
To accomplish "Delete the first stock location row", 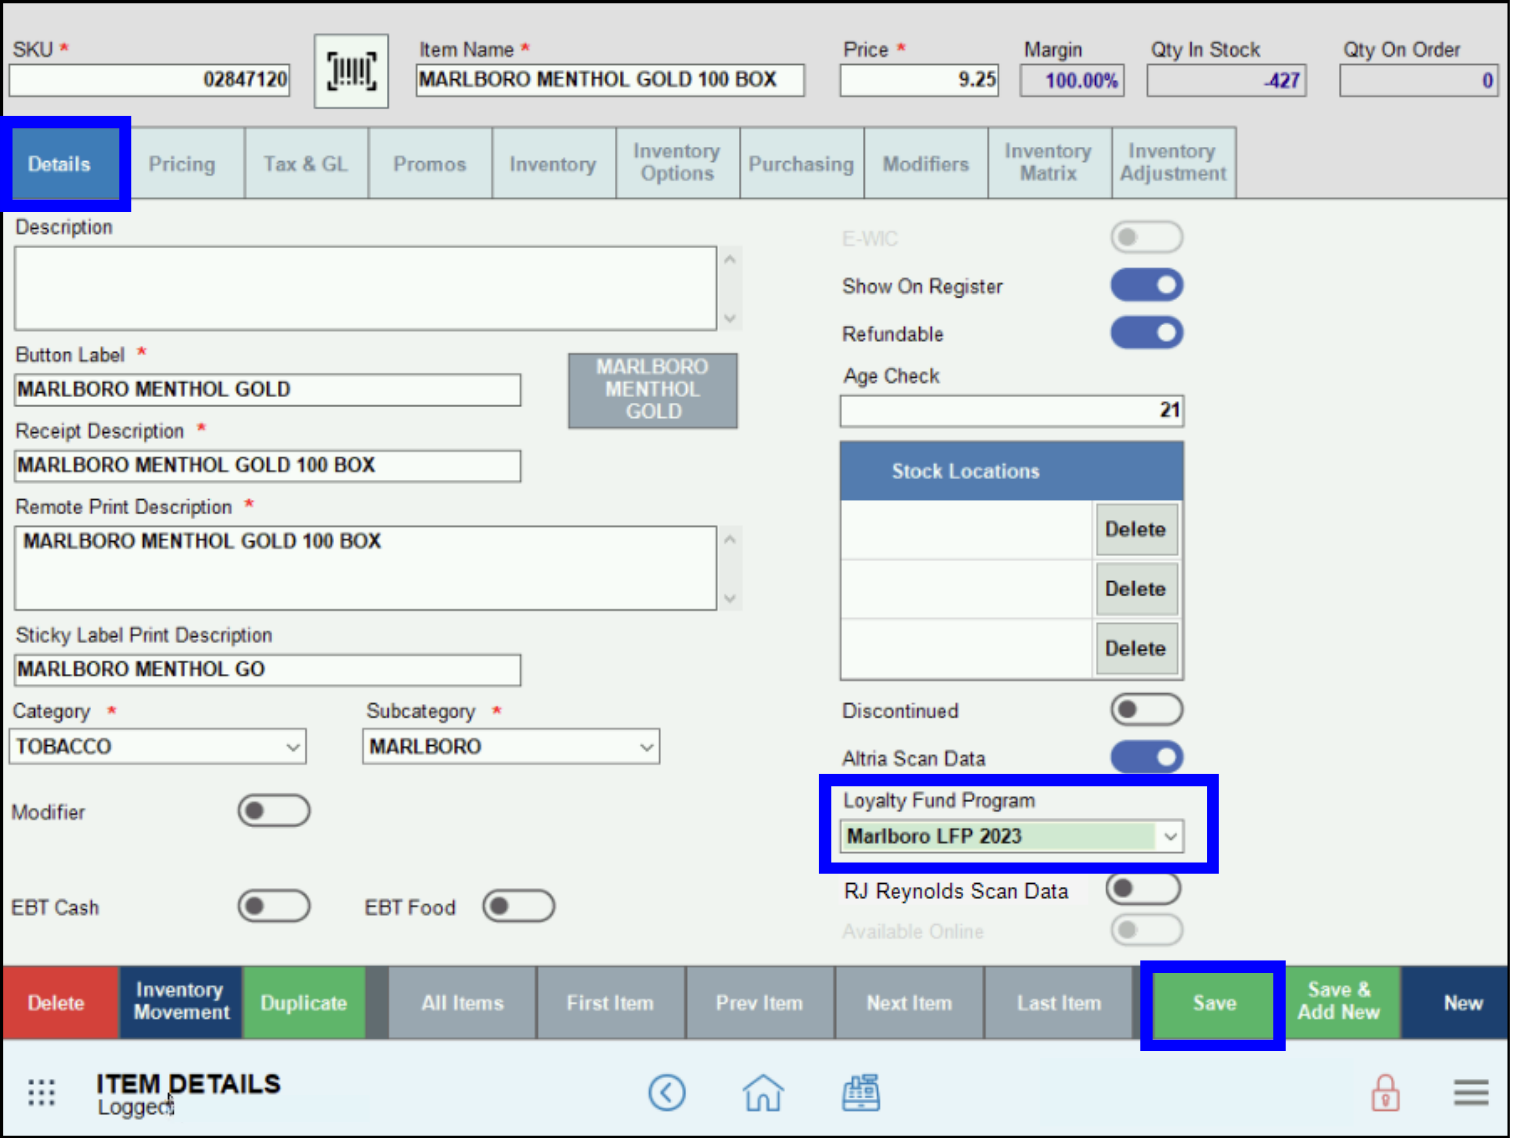I will 1135,530.
